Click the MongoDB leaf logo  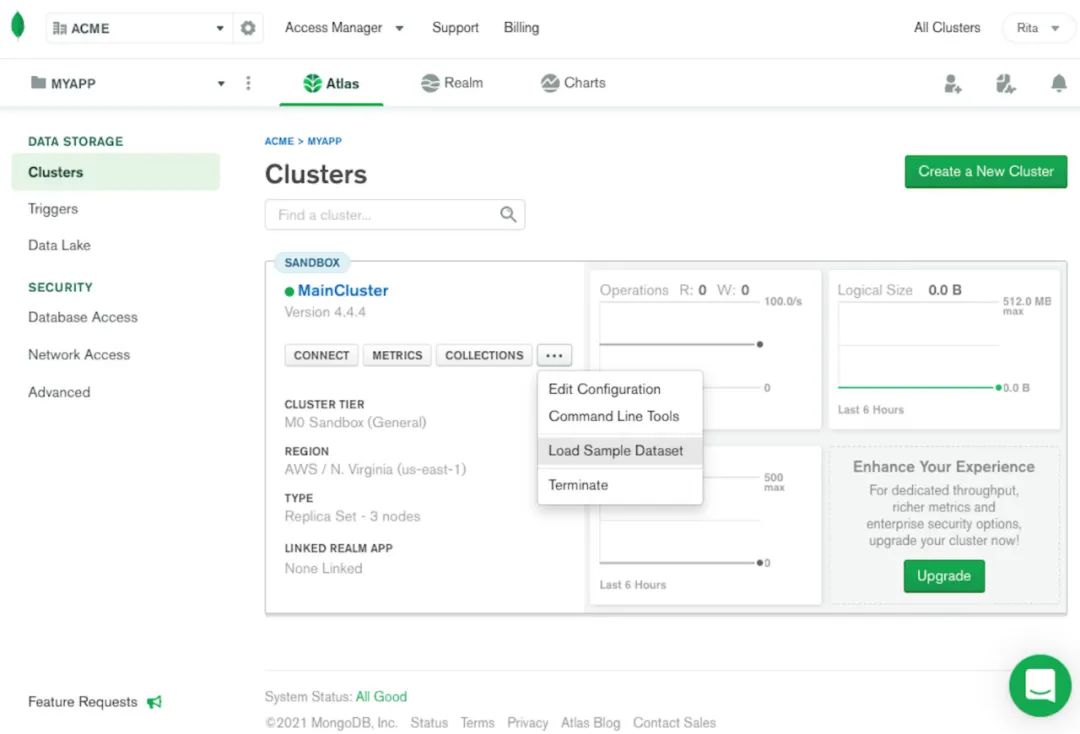click(x=18, y=26)
